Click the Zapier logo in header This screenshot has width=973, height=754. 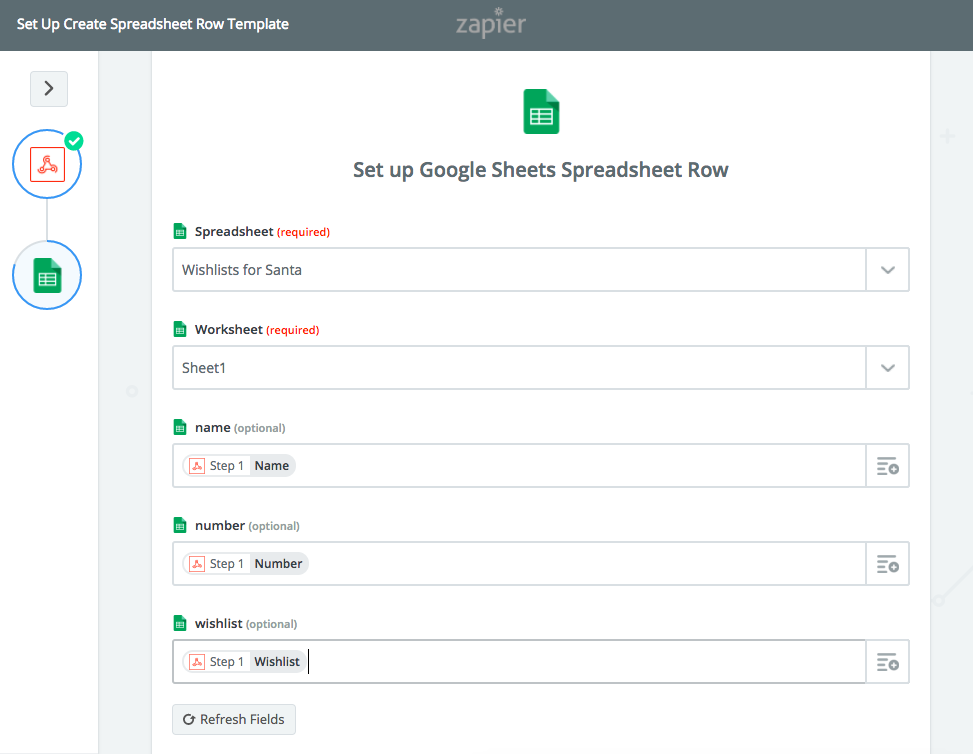coord(490,24)
